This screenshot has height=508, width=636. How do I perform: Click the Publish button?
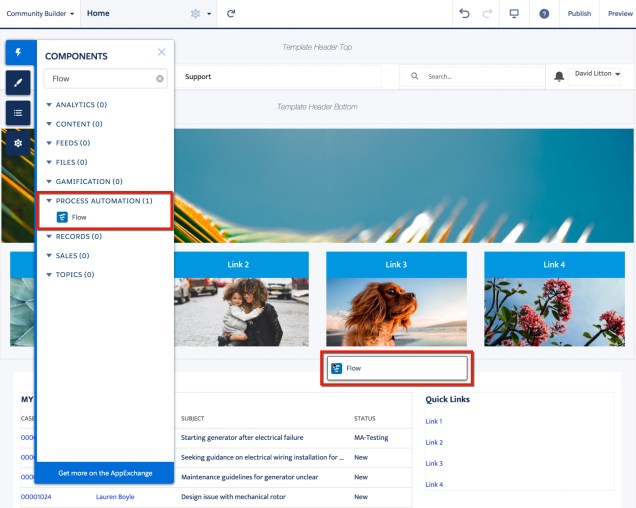[579, 14]
